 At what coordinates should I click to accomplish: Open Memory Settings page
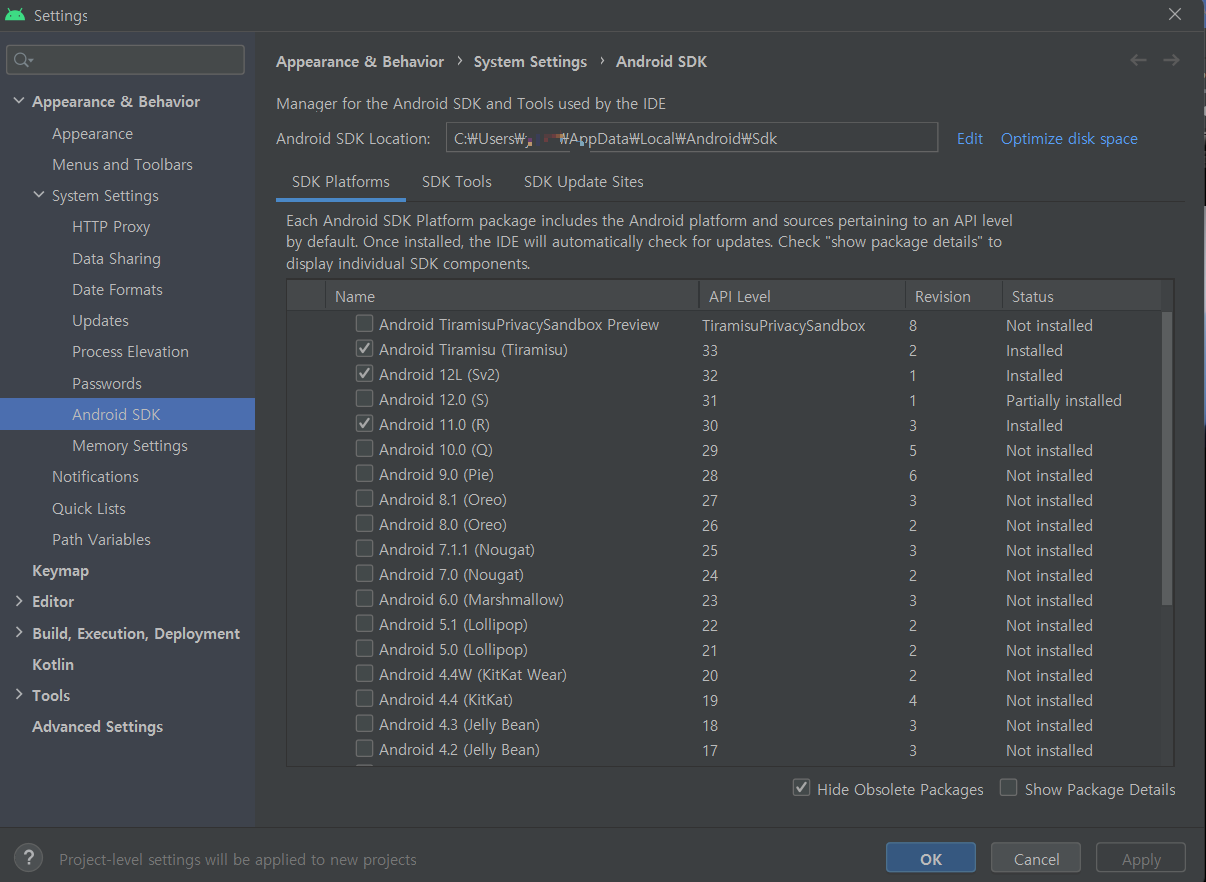[x=130, y=446]
